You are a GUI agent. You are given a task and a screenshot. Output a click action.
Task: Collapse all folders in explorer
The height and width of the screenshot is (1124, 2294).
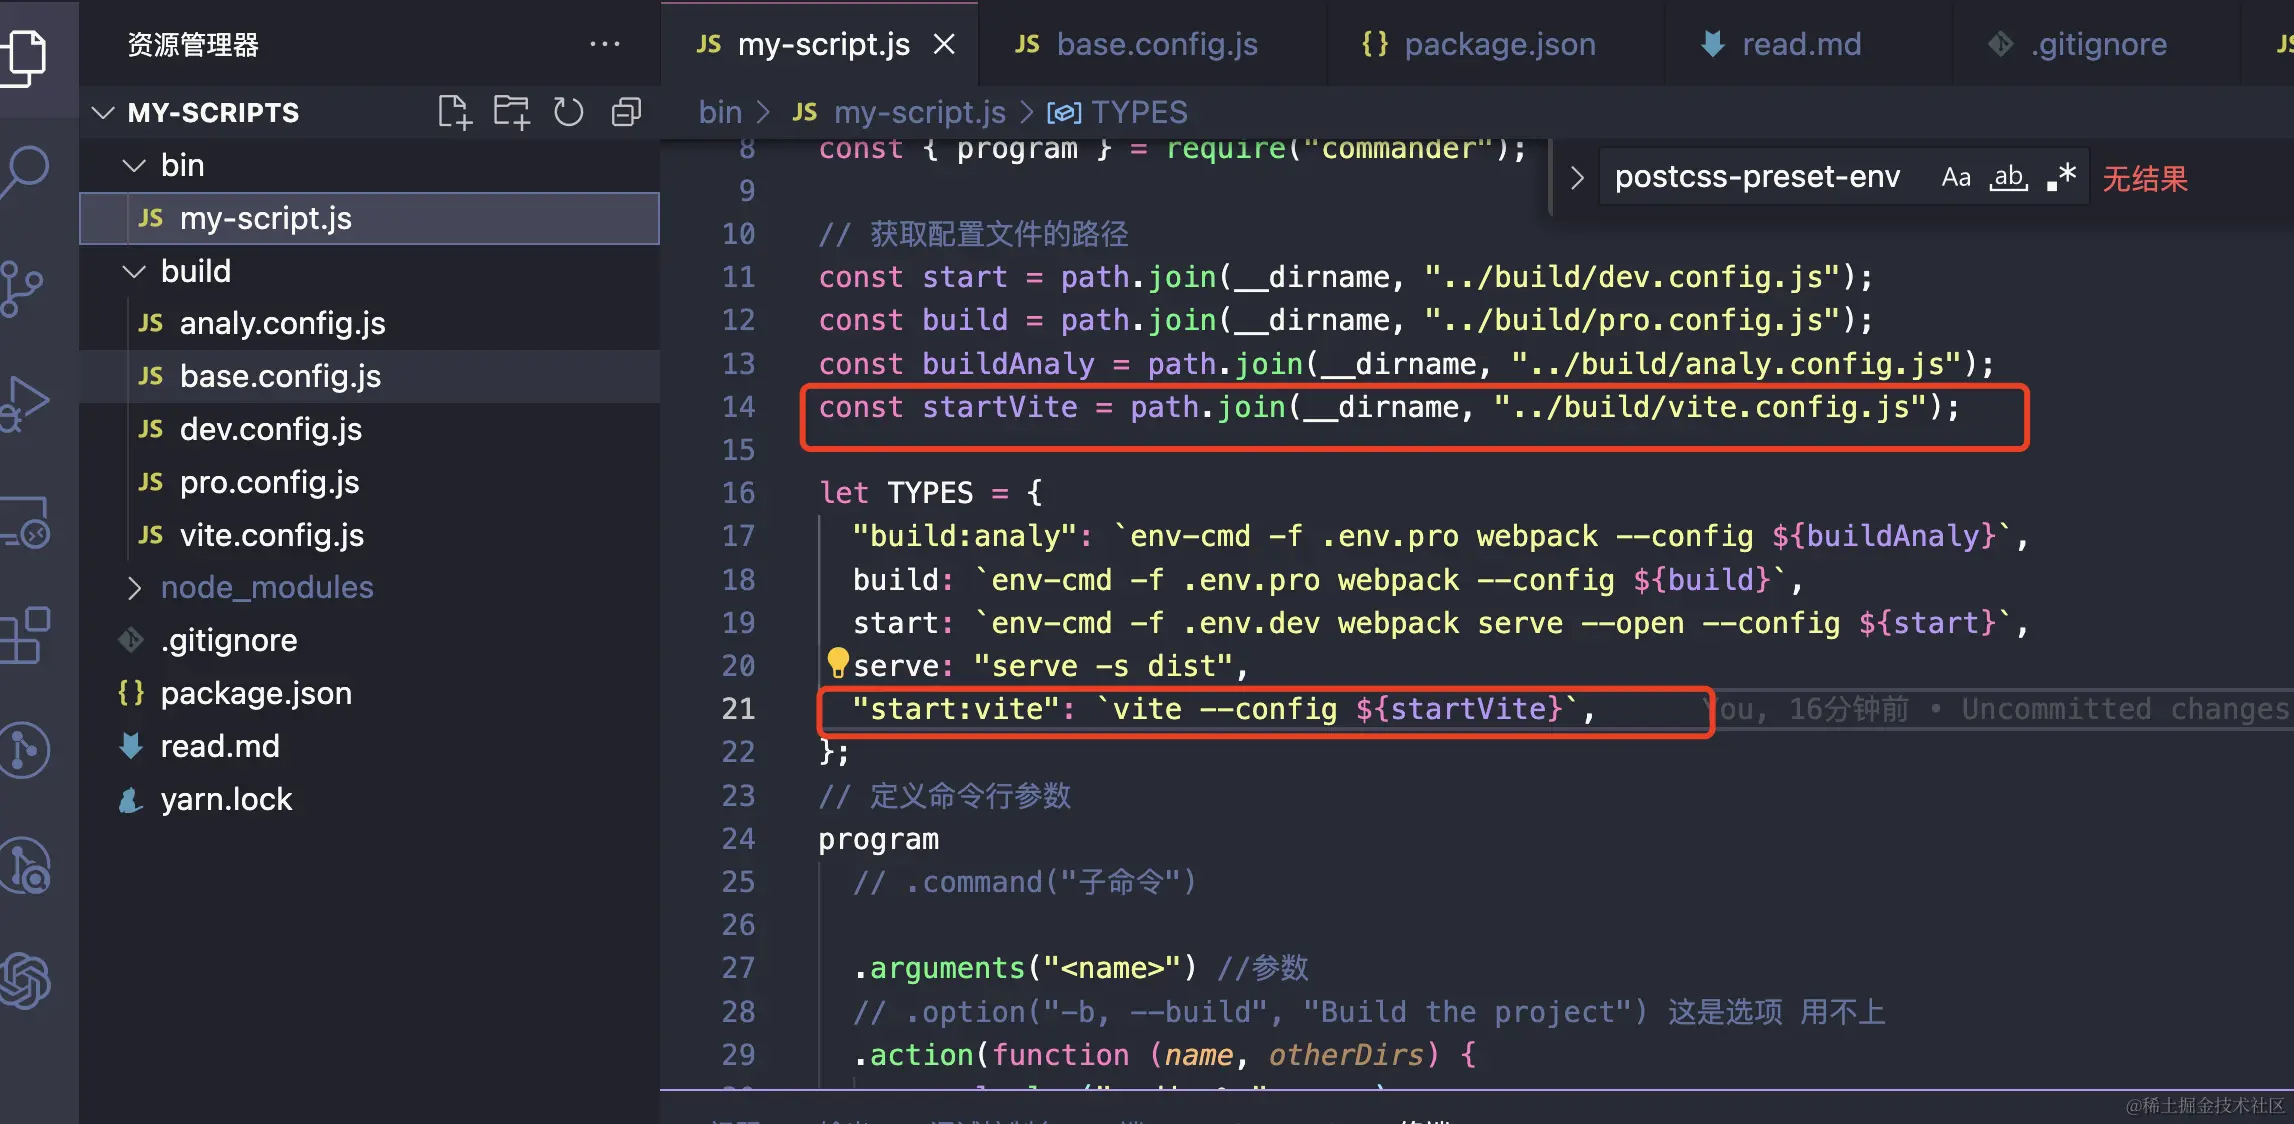tap(626, 112)
